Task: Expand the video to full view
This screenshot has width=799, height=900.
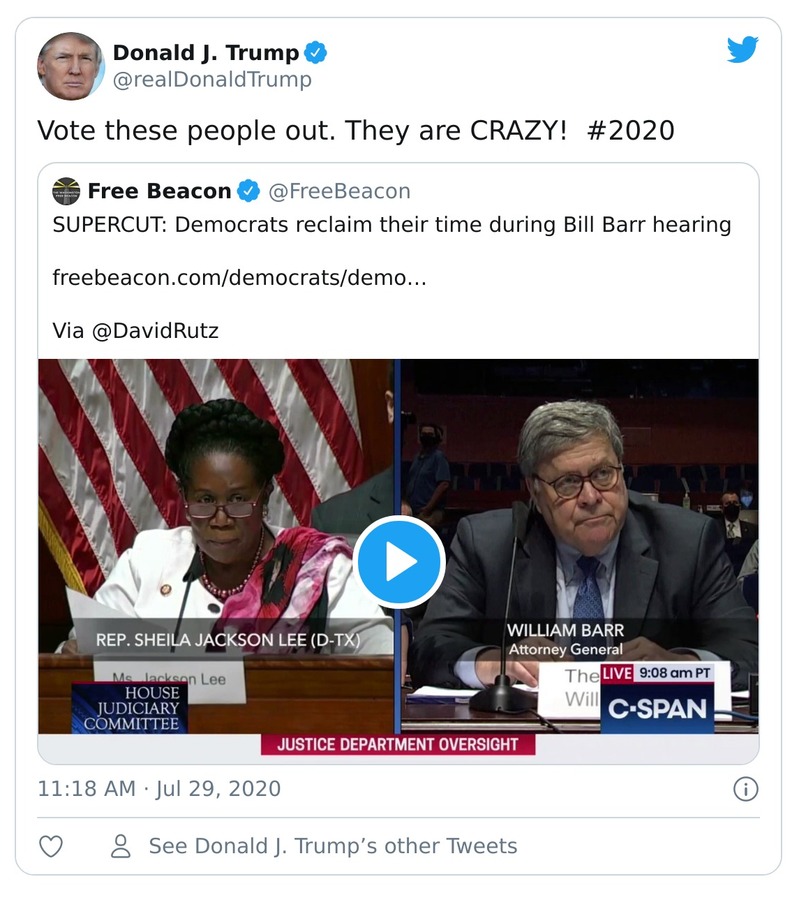Action: (x=399, y=562)
